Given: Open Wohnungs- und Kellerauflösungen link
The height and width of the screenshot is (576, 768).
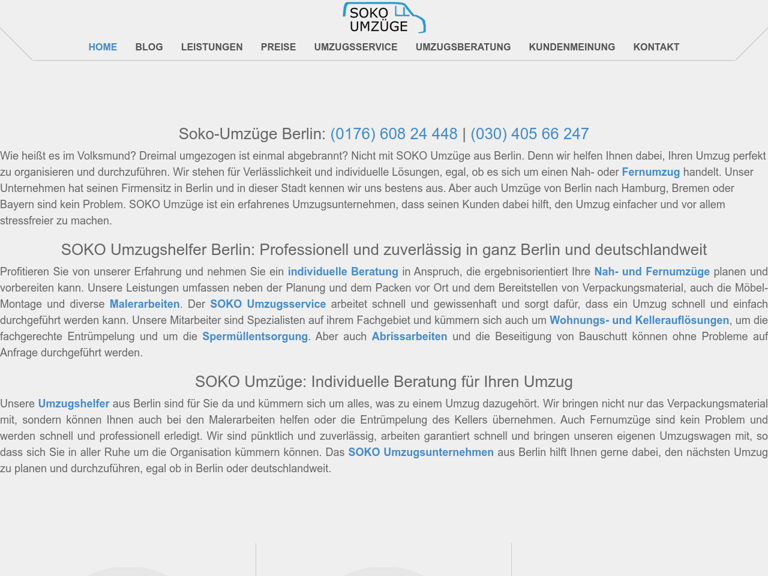Looking at the screenshot, I should (x=639, y=321).
